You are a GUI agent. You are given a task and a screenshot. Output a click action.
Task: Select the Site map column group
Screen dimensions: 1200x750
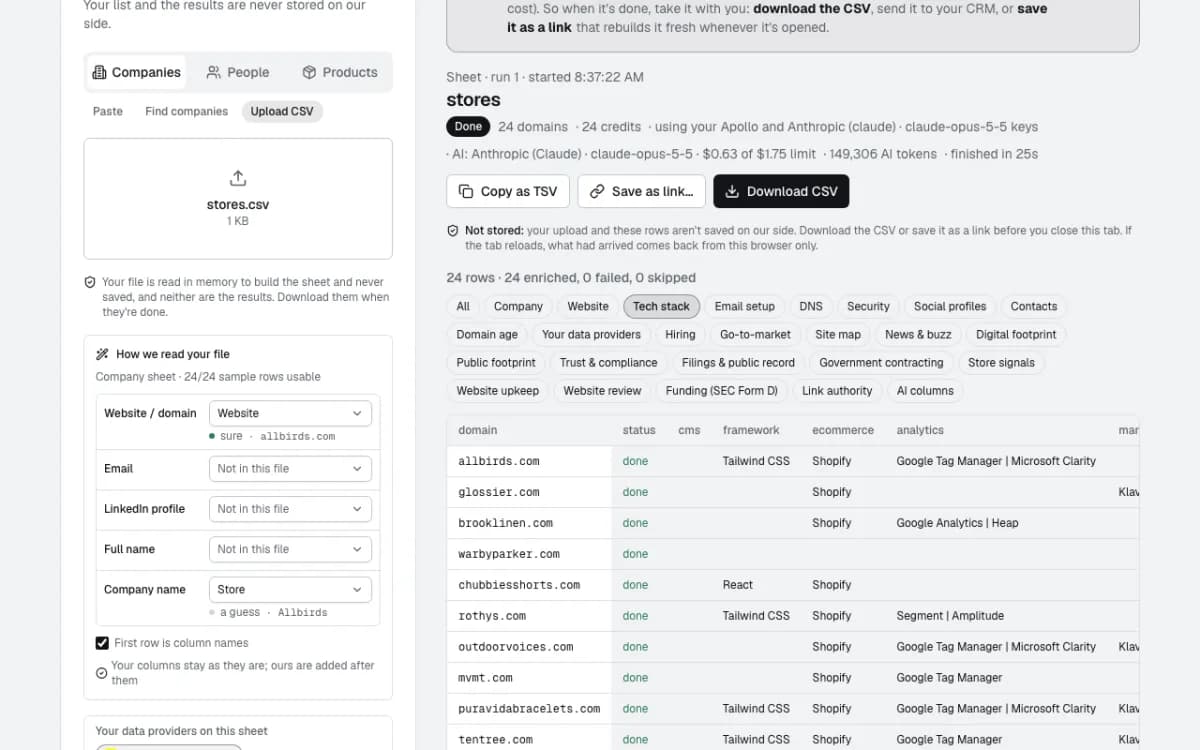(838, 334)
